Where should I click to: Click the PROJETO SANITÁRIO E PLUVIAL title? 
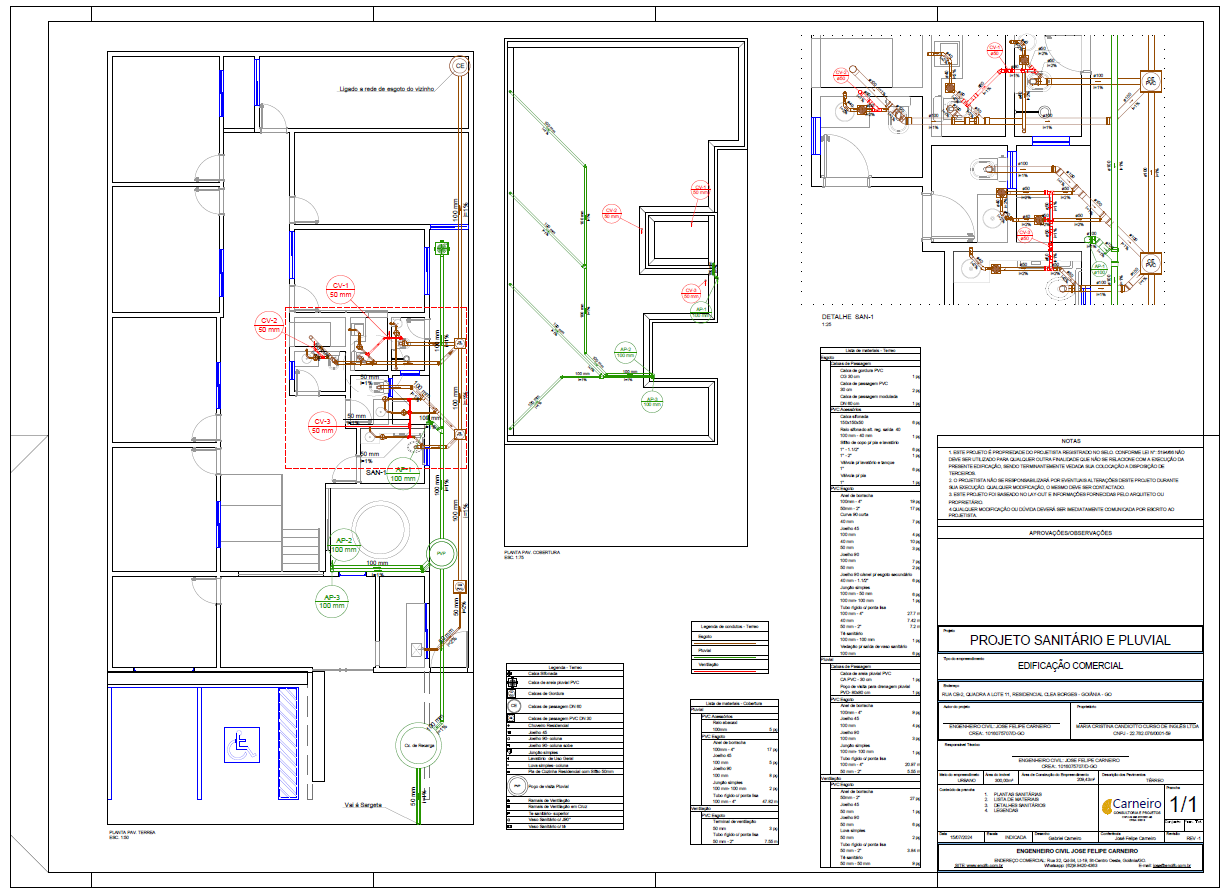(1070, 640)
